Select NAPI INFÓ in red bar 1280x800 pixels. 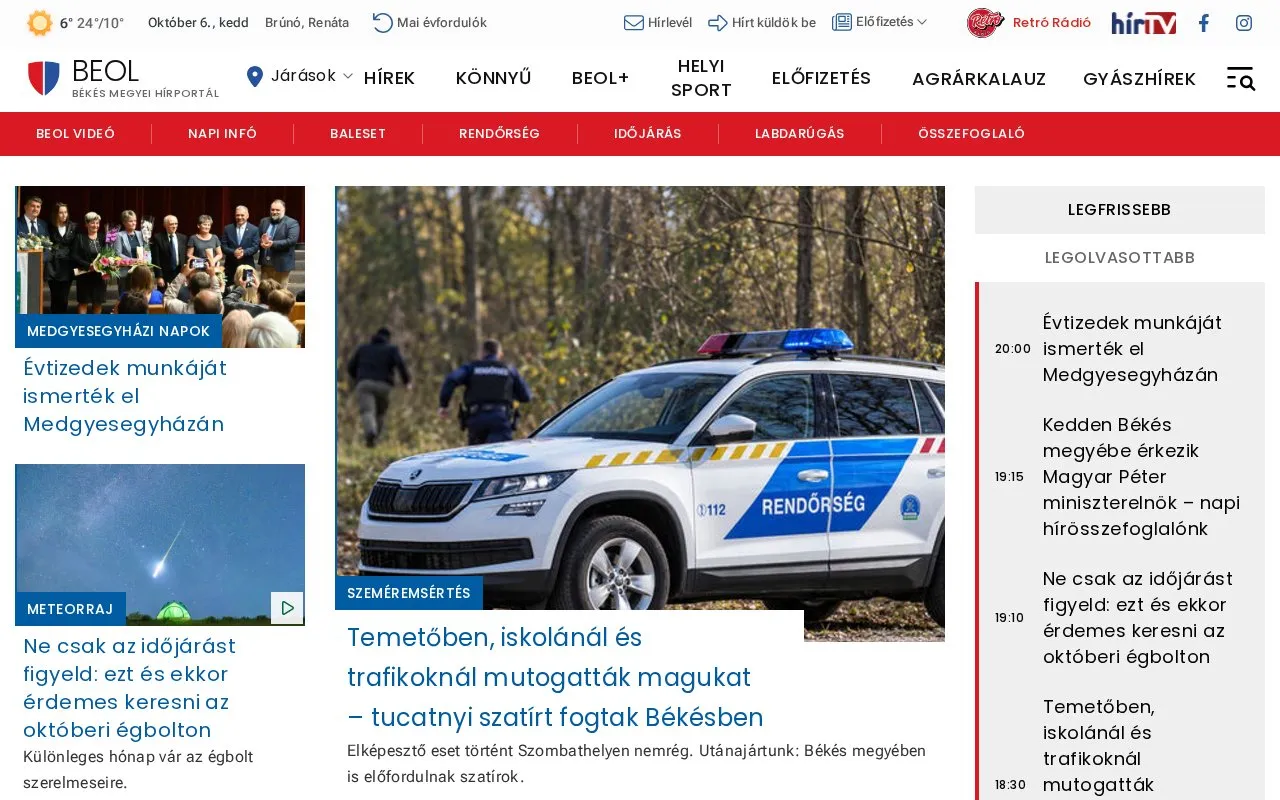(x=222, y=134)
